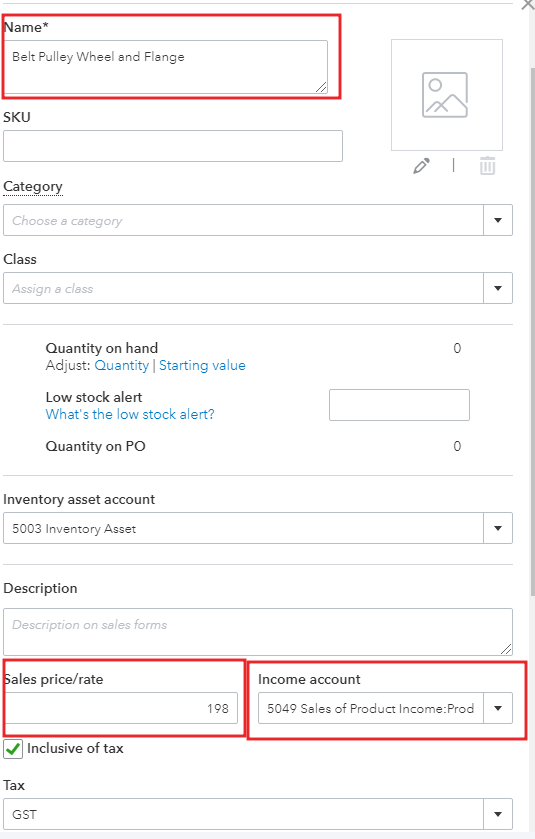
Task: Click the Quantity adjust link
Action: pos(121,365)
